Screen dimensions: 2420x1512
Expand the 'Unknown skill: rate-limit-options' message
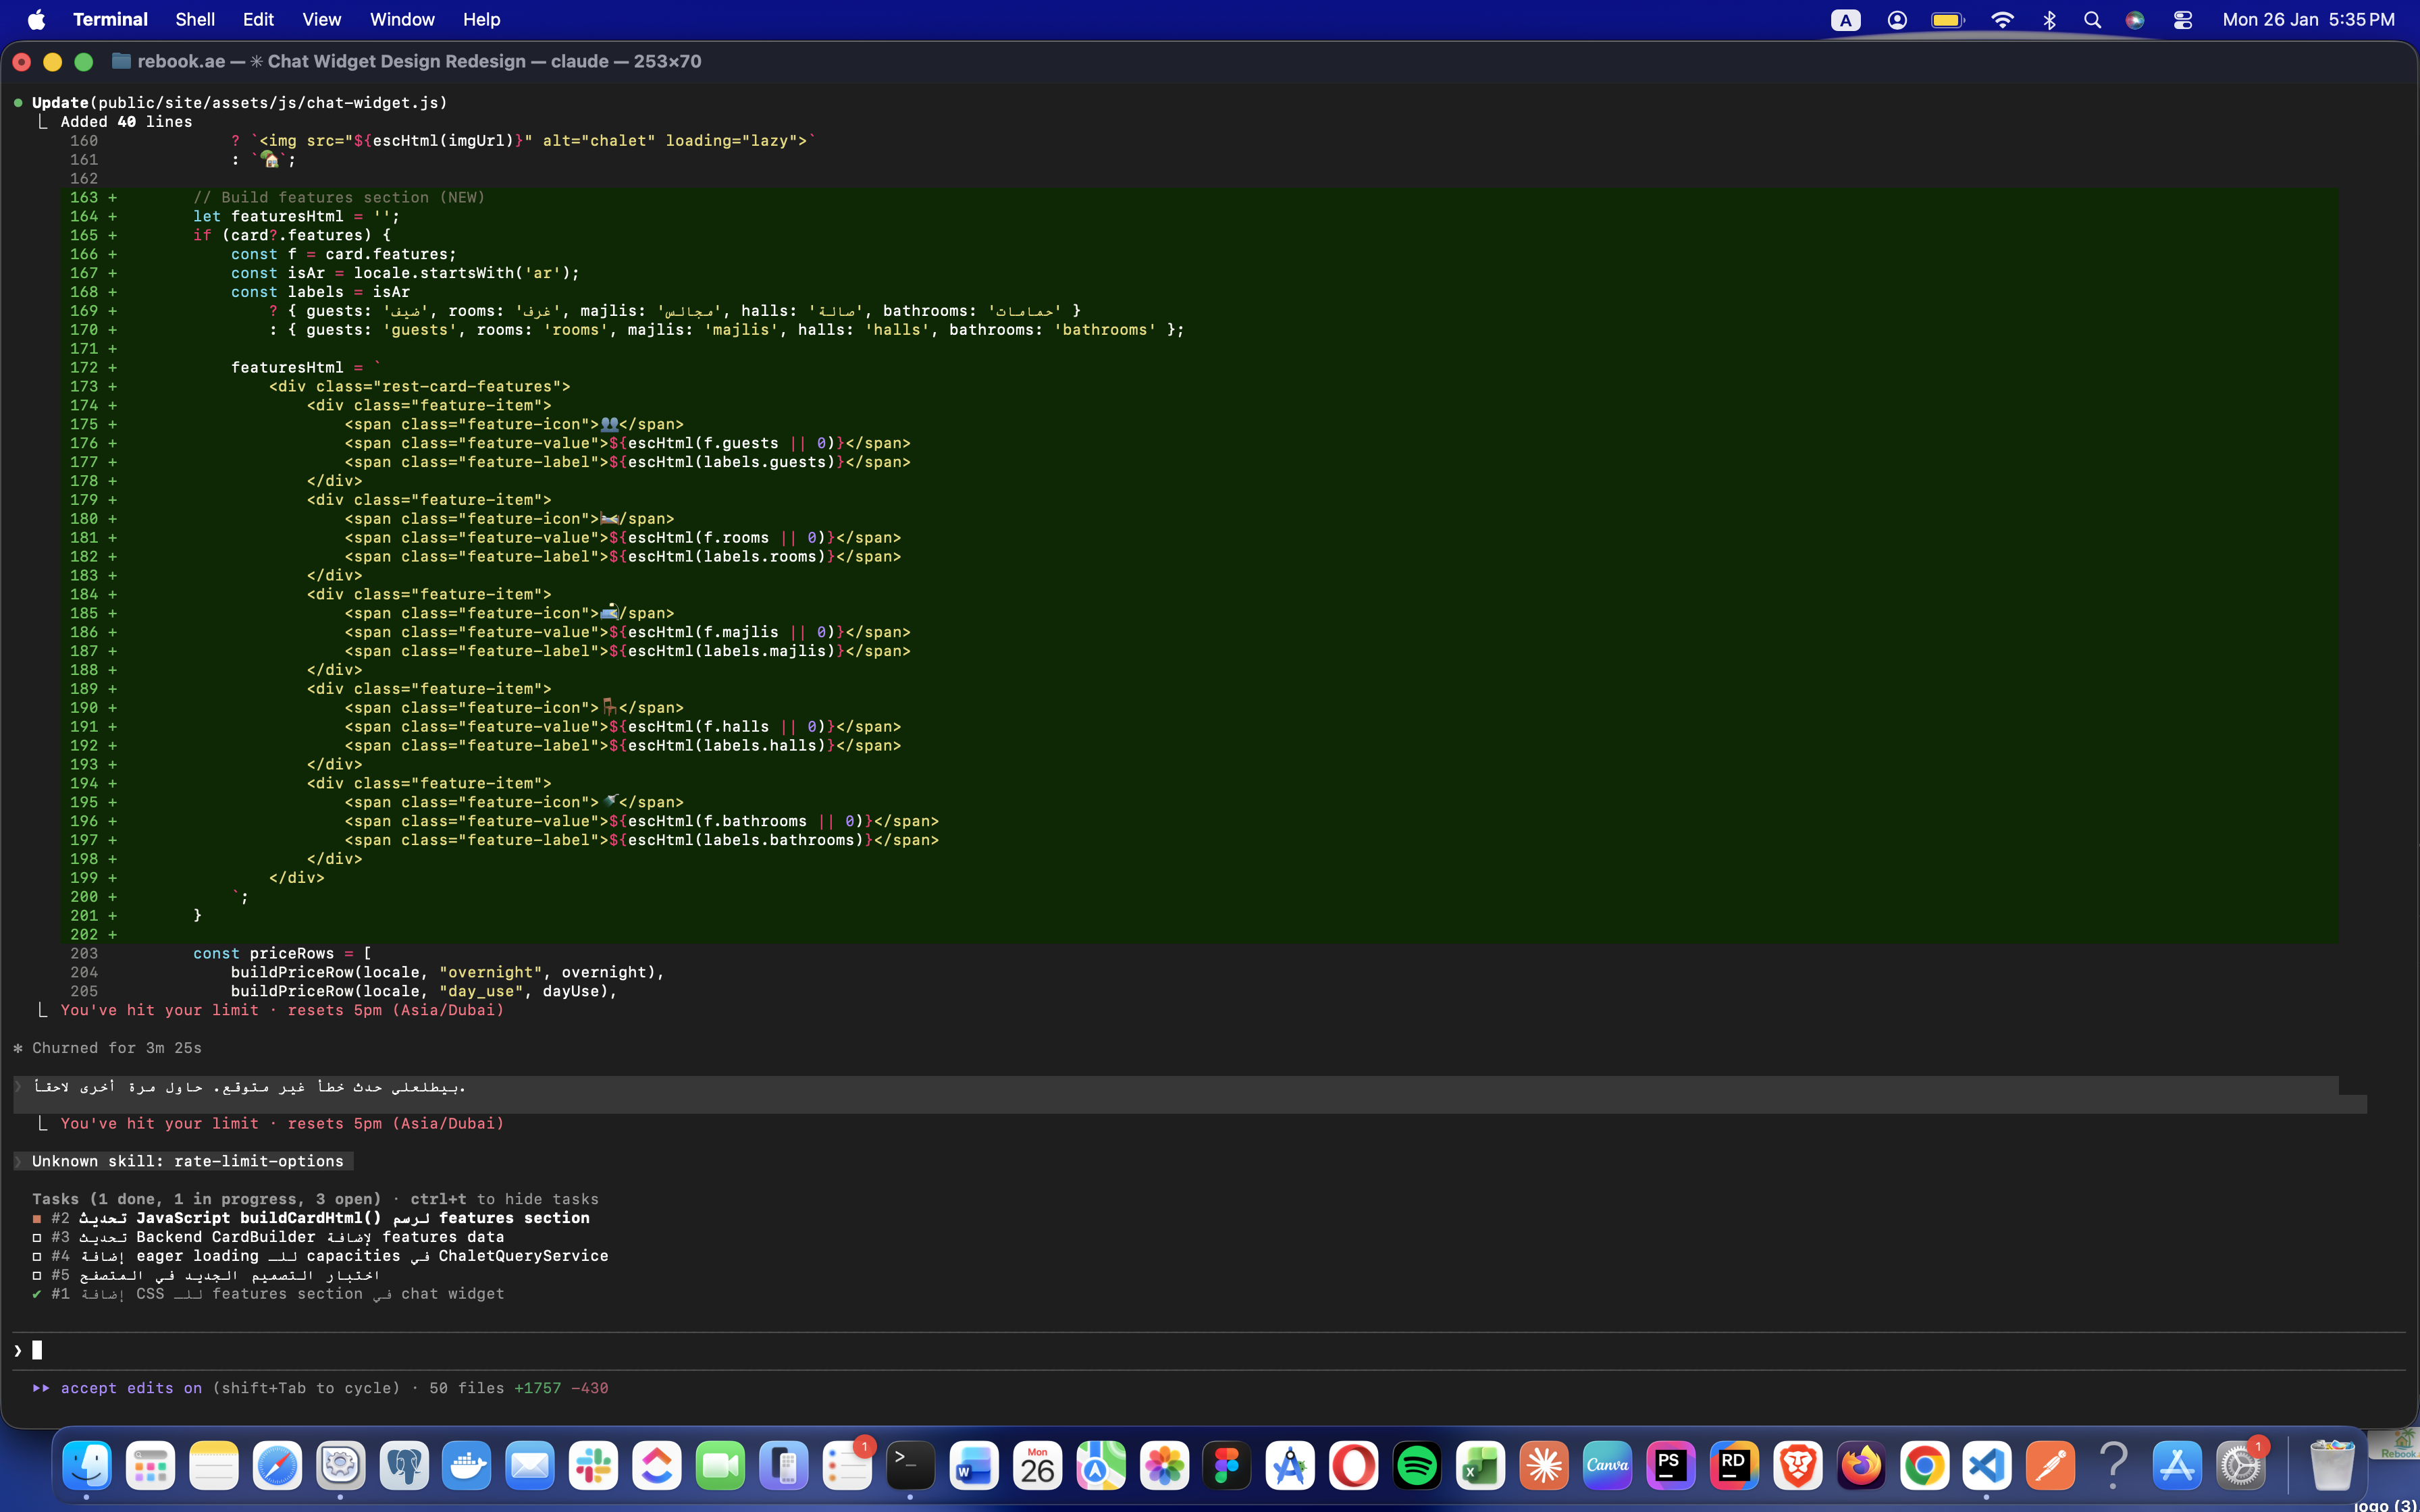pyautogui.click(x=187, y=1161)
